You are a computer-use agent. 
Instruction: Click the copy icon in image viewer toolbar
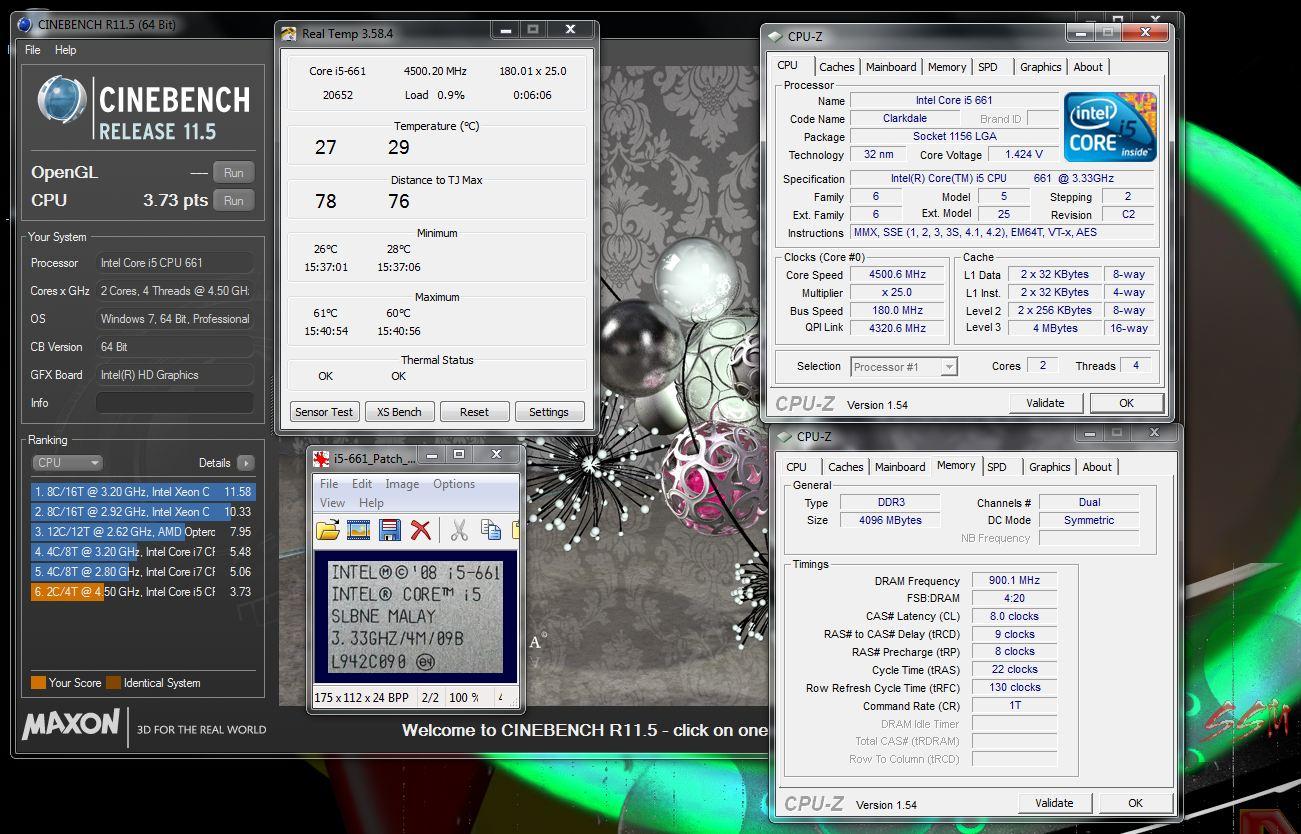491,530
